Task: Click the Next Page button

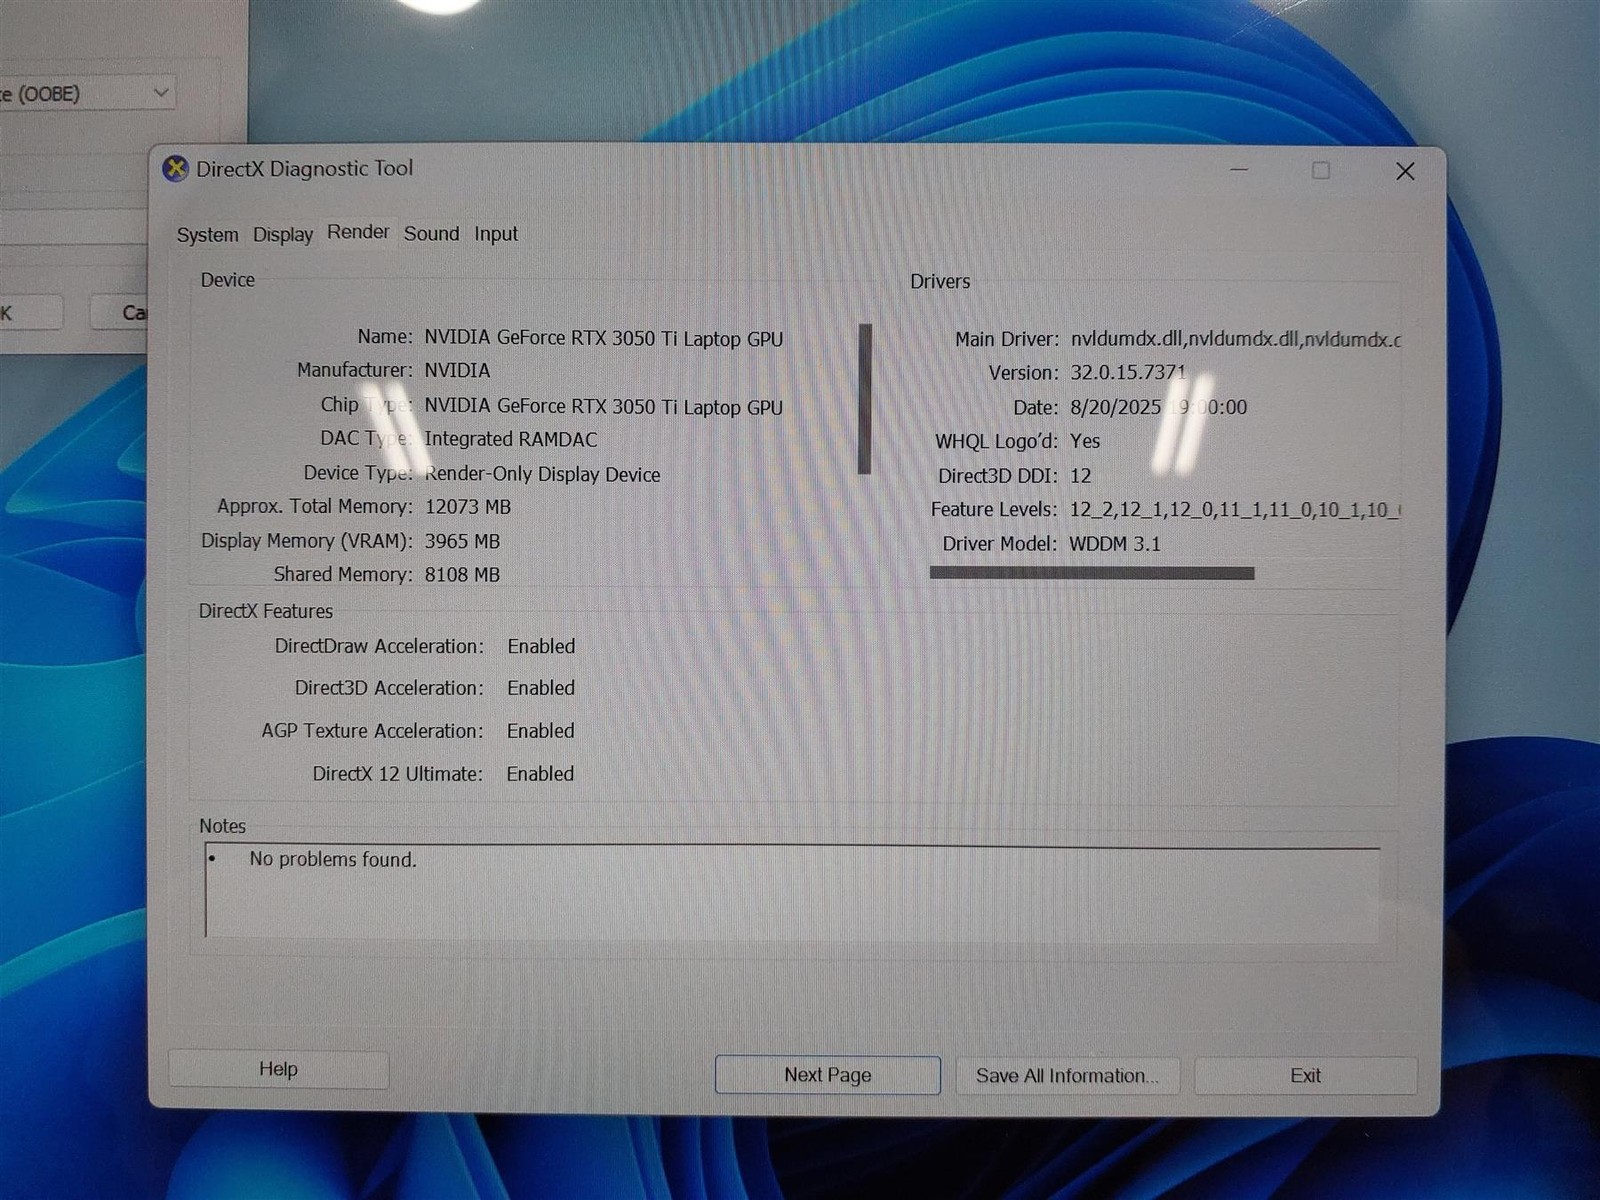Action: click(828, 1075)
